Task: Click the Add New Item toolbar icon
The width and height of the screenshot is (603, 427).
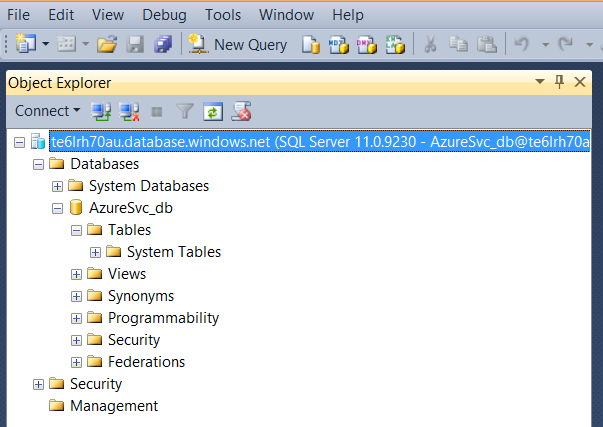Action: click(66, 44)
